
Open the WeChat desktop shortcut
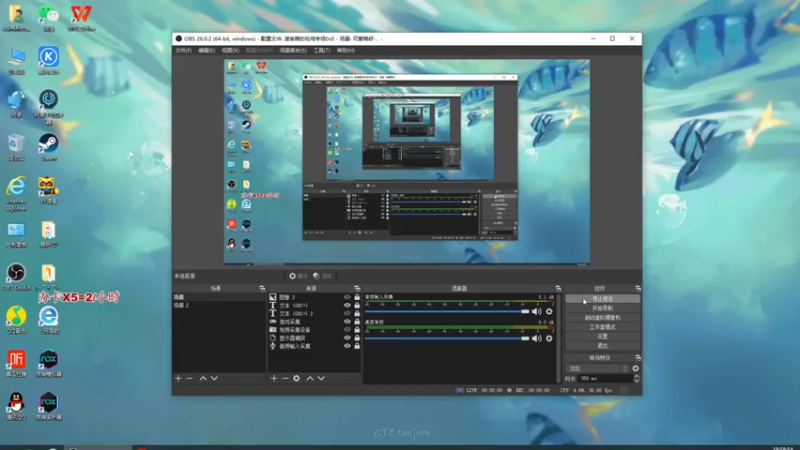click(48, 18)
